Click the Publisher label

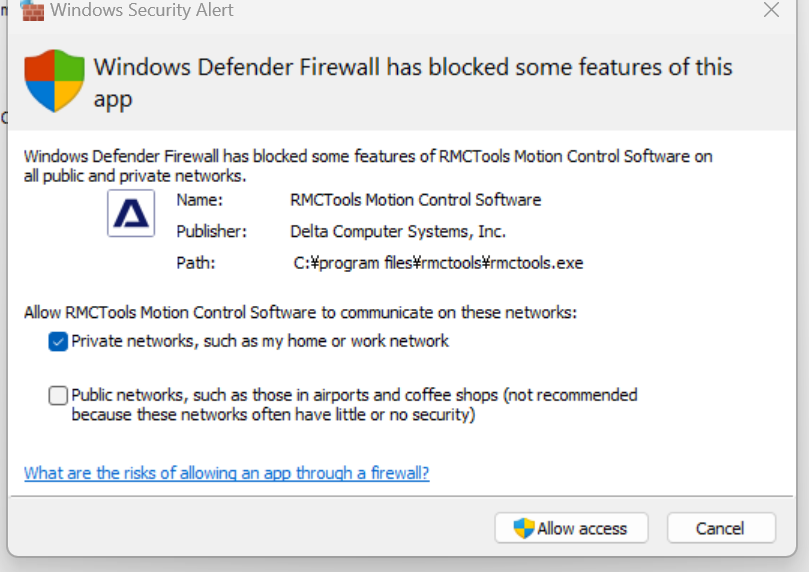click(212, 232)
